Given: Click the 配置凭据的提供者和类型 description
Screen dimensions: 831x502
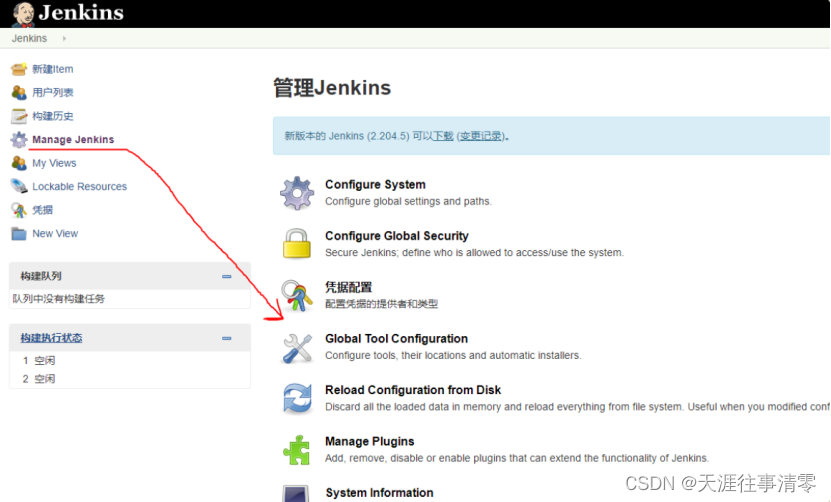Looking at the screenshot, I should click(382, 304).
